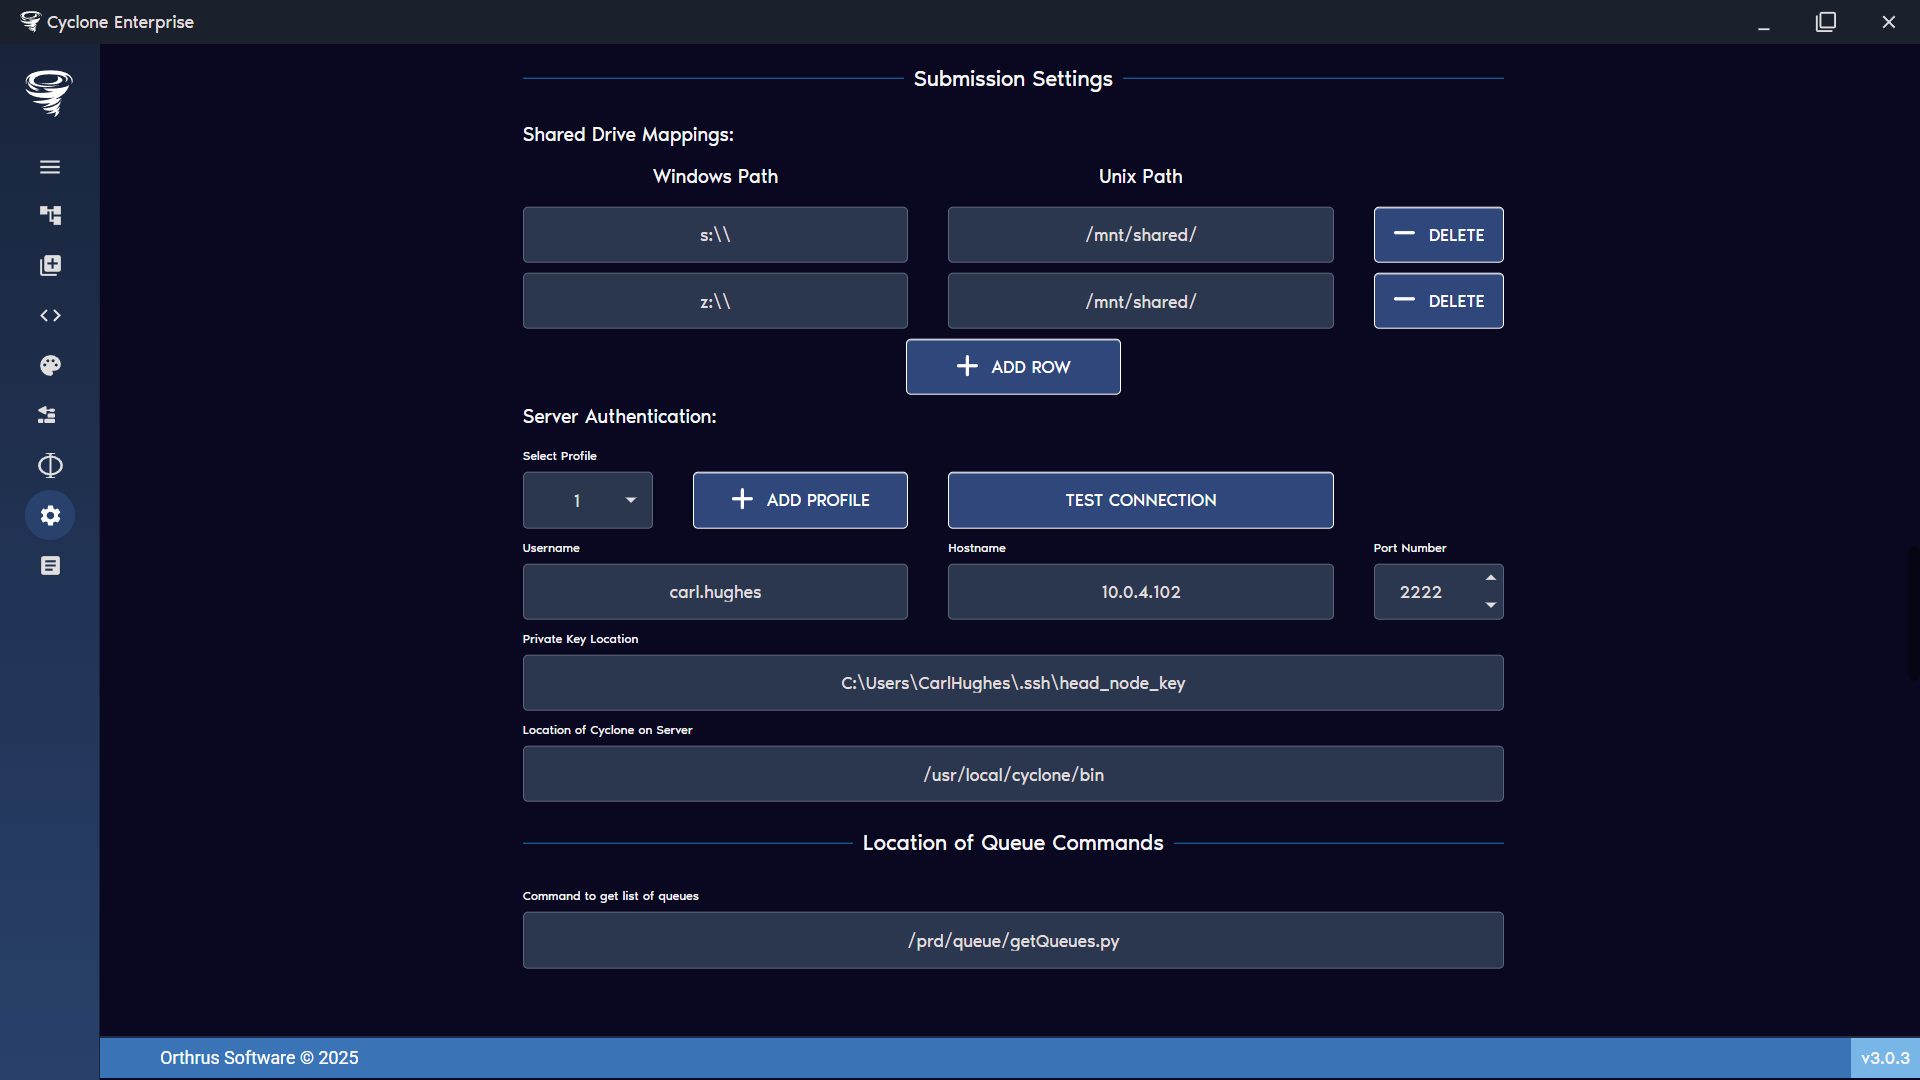Click the add-to-library plus icon in sidebar
The width and height of the screenshot is (1920, 1080).
(50, 265)
